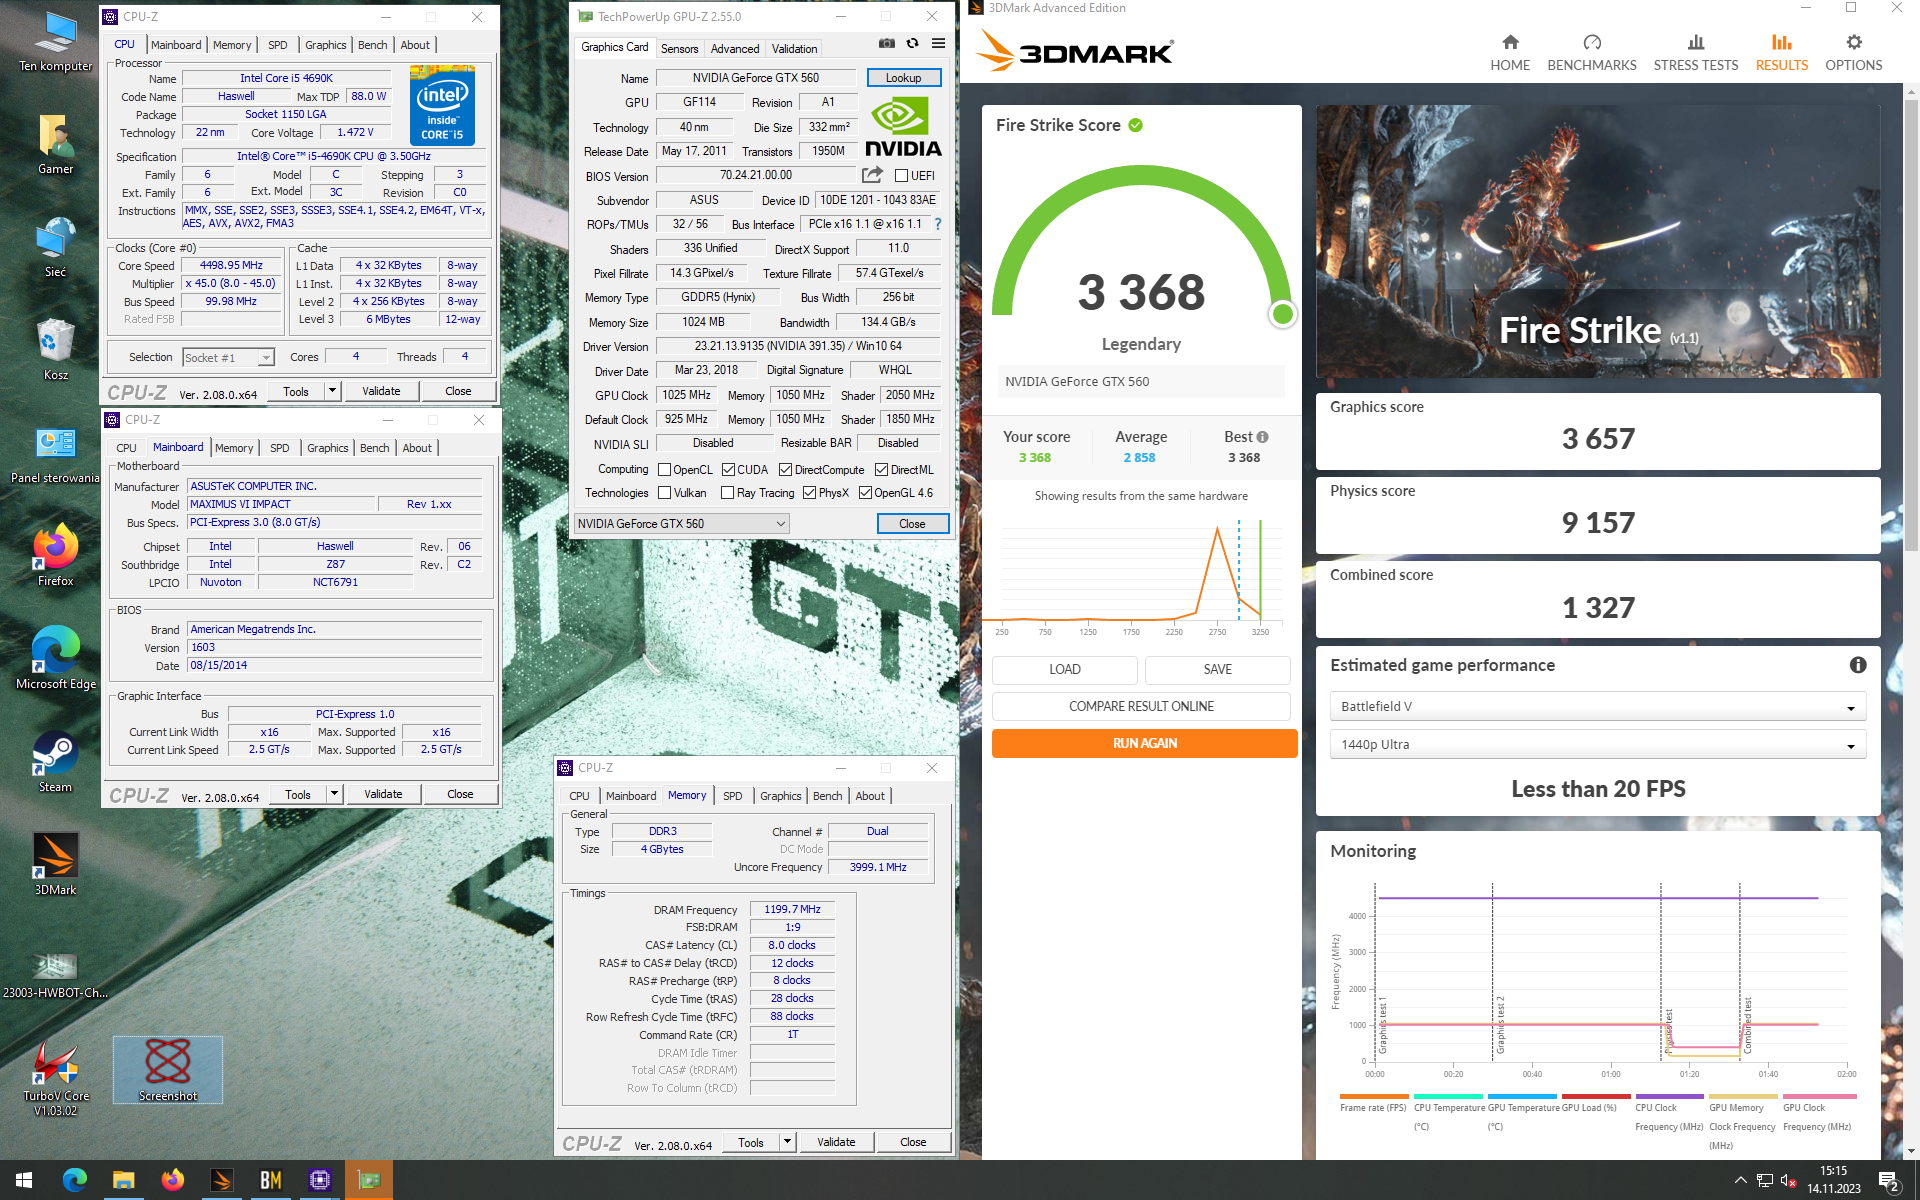Open Steam desktop shortcut
The image size is (1920, 1200).
coord(55,761)
